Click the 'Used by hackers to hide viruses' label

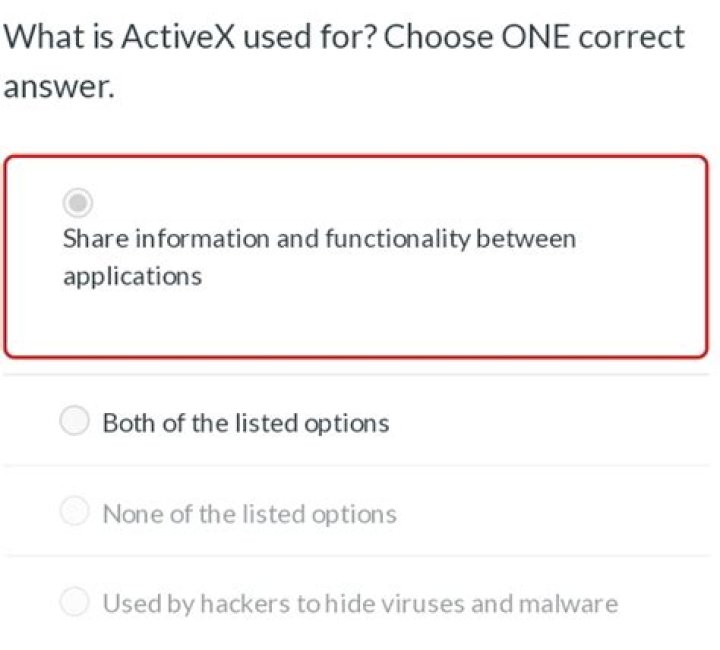pos(360,604)
